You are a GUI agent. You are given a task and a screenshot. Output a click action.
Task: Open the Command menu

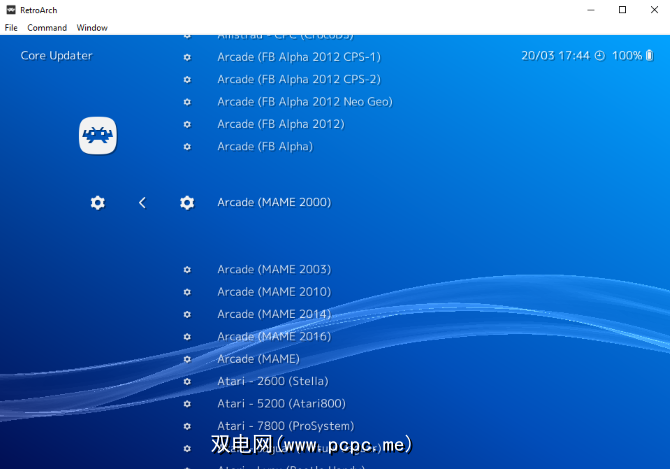tap(47, 28)
